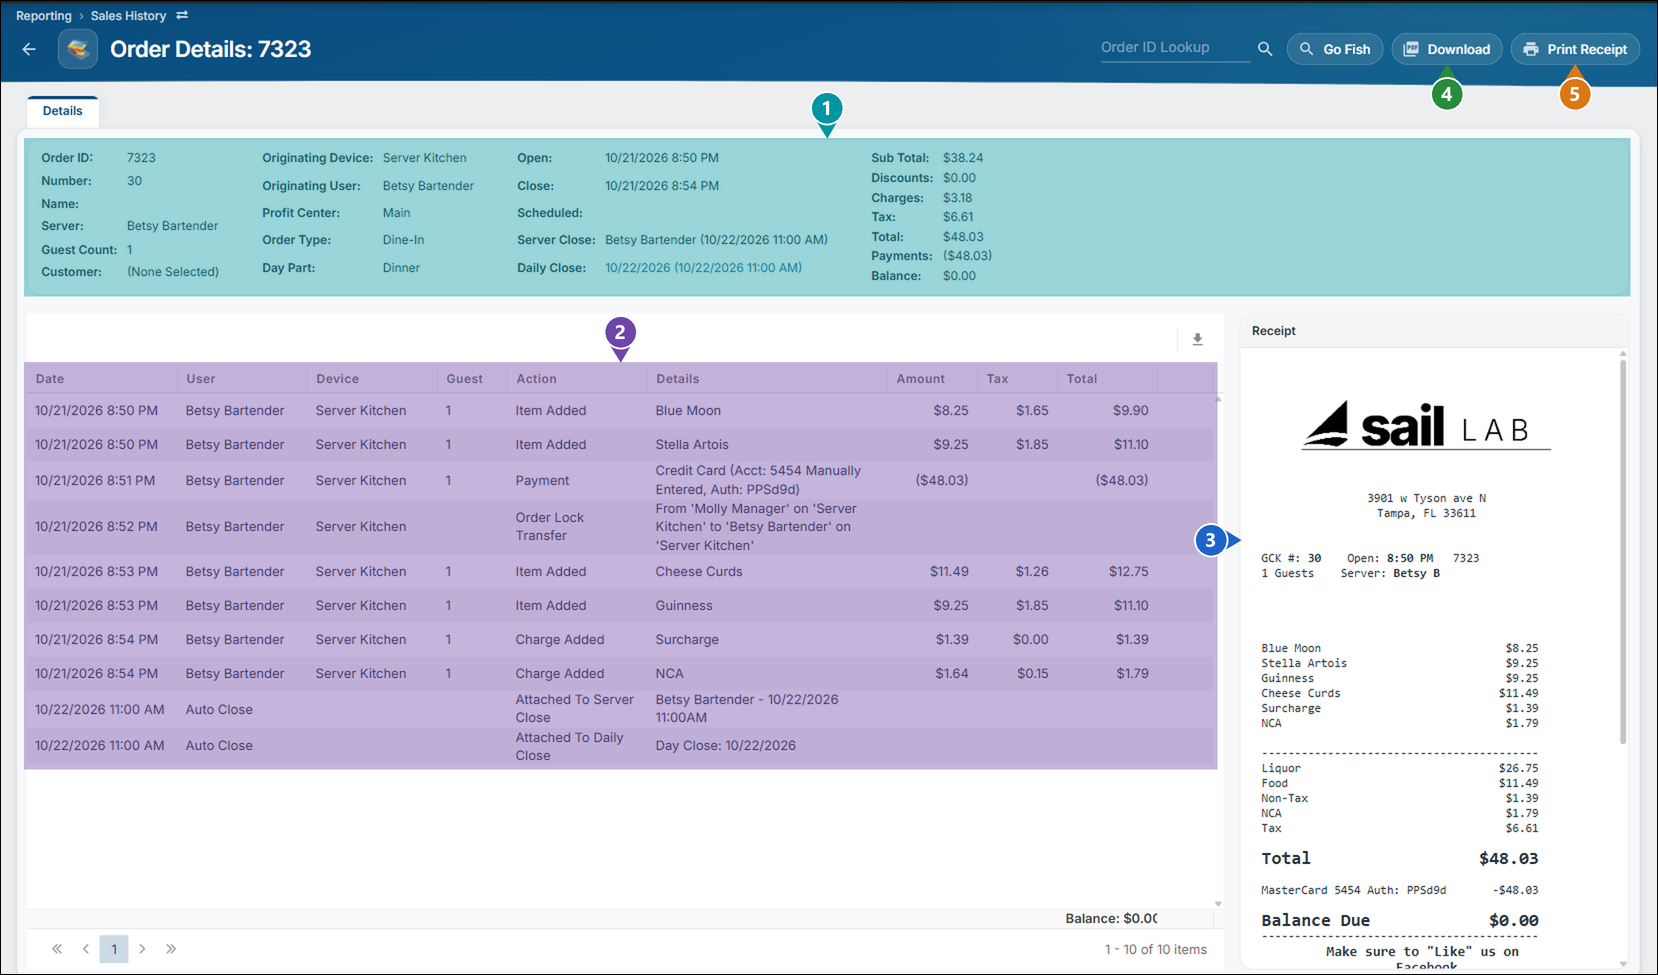Screen dimensions: 1658x975
Task: Select the Guinness item row
Action: pyautogui.click(x=620, y=606)
